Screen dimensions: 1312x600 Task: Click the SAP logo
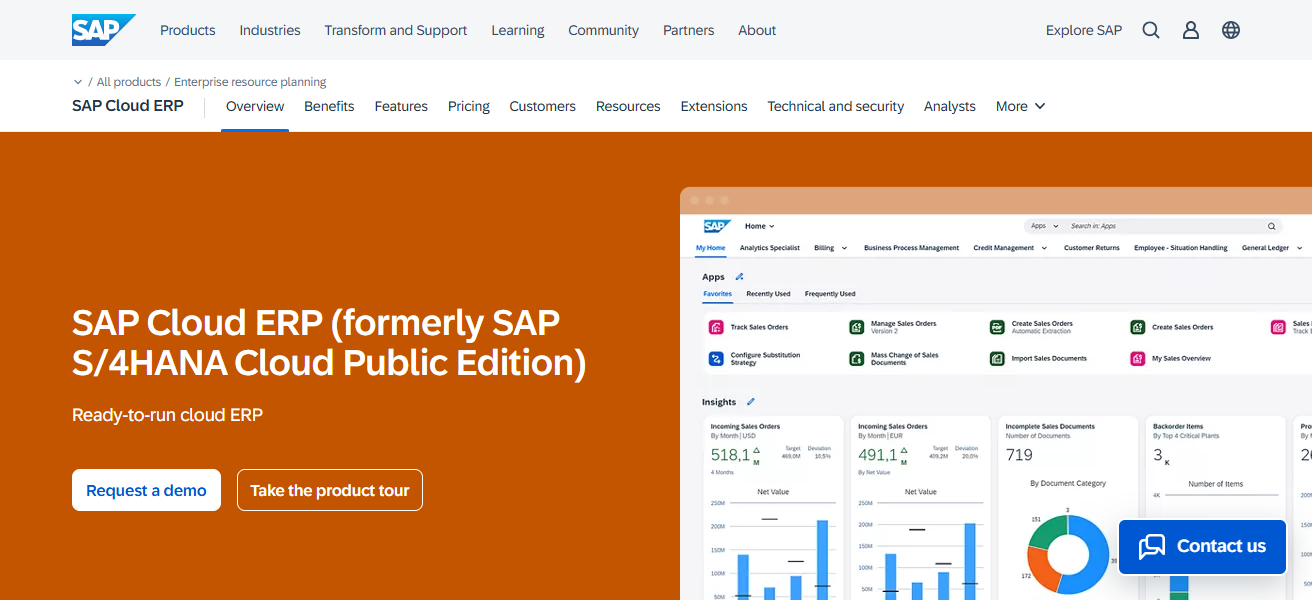point(103,29)
